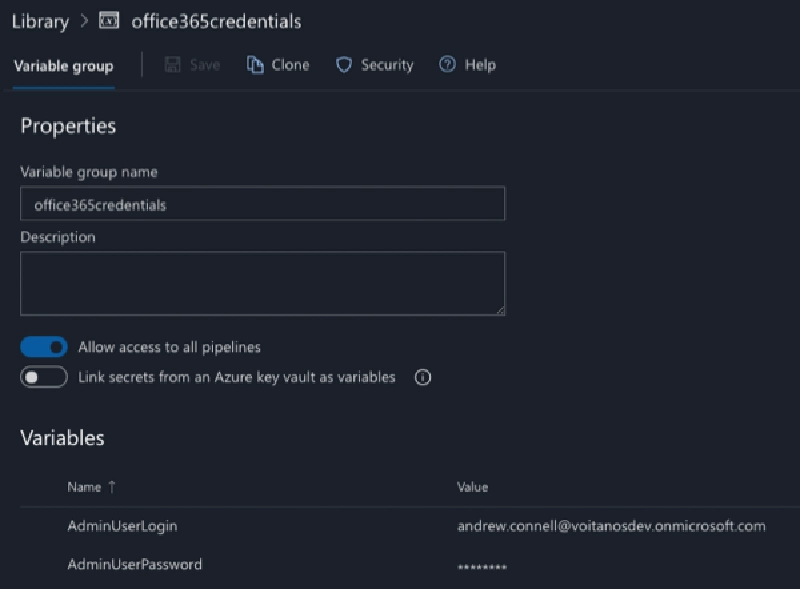Click the masked AdminUserPassword value
The image size is (800, 589).
pos(482,564)
